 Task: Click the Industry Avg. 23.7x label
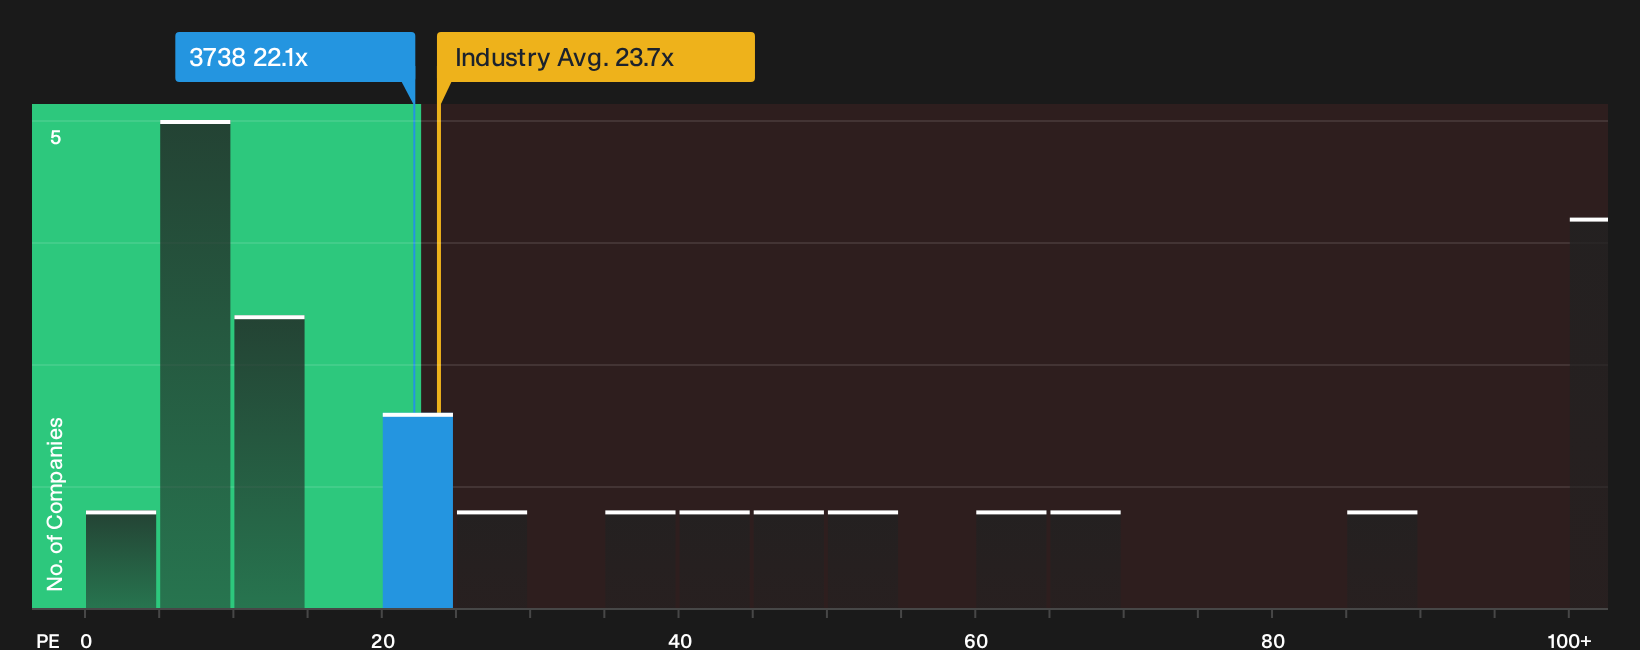point(596,57)
